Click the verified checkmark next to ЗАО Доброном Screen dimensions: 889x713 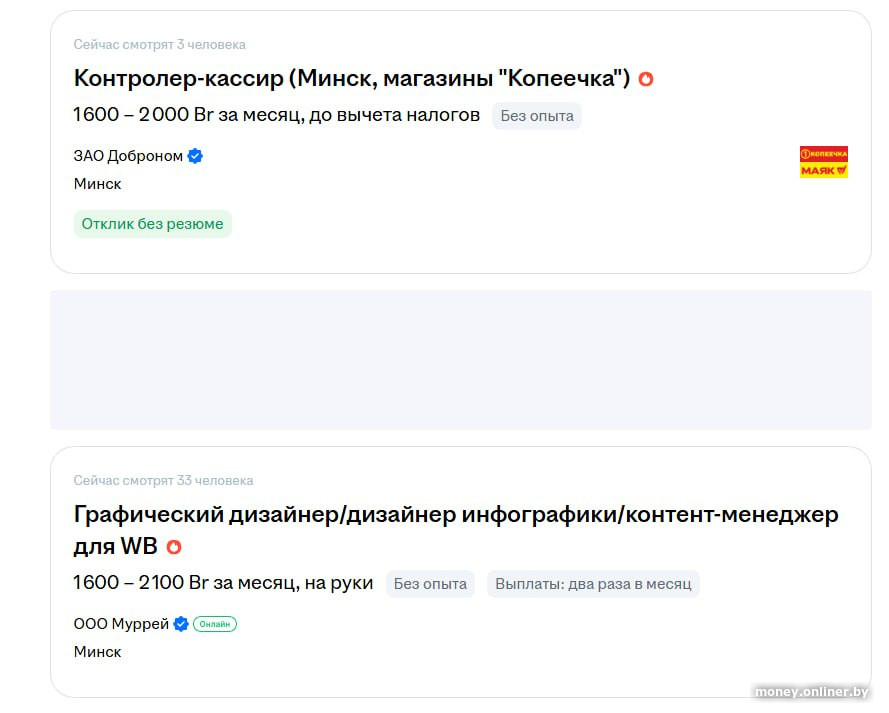[x=195, y=156]
